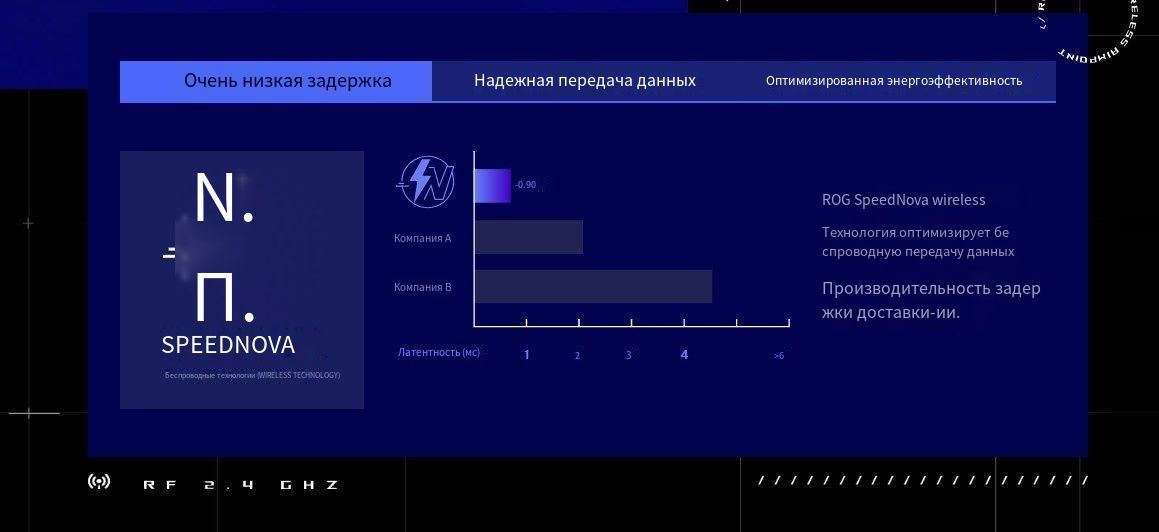Viewport: 1159px width, 532px height.
Task: Click the Беспроводные технологии caption under logo
Action: click(252, 375)
